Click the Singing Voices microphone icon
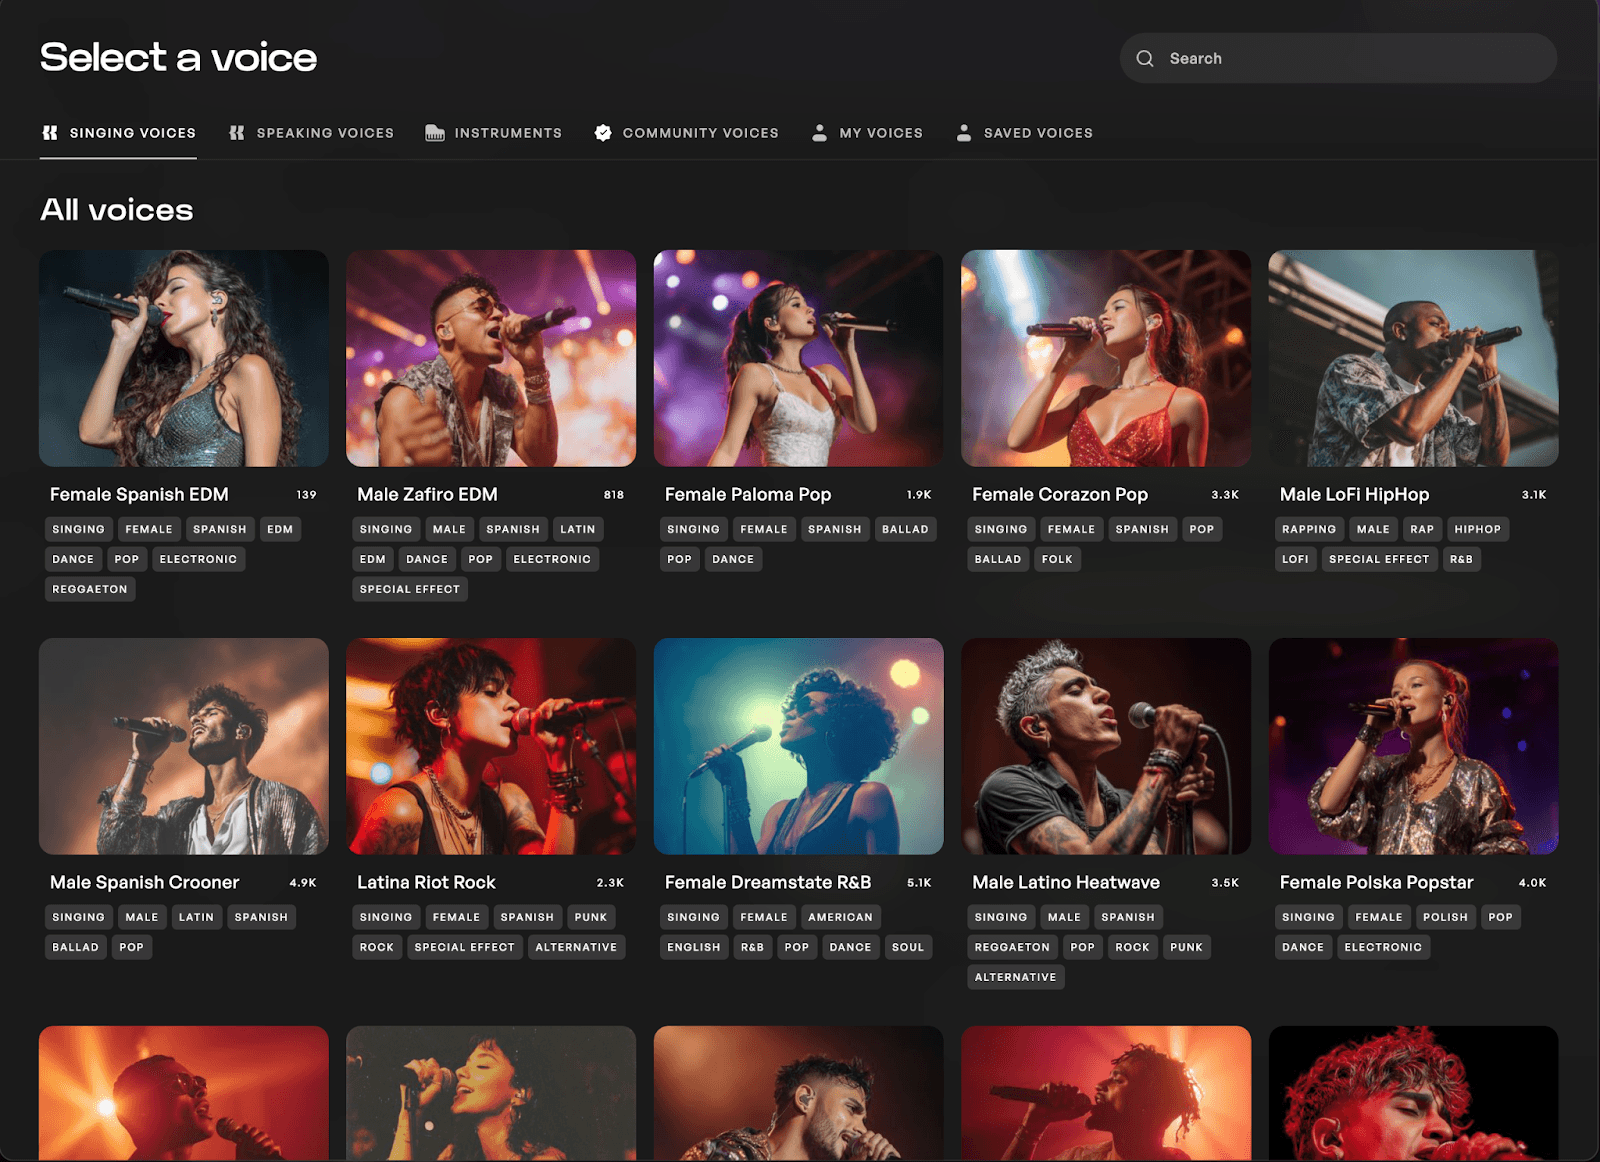The height and width of the screenshot is (1162, 1600). [x=49, y=132]
